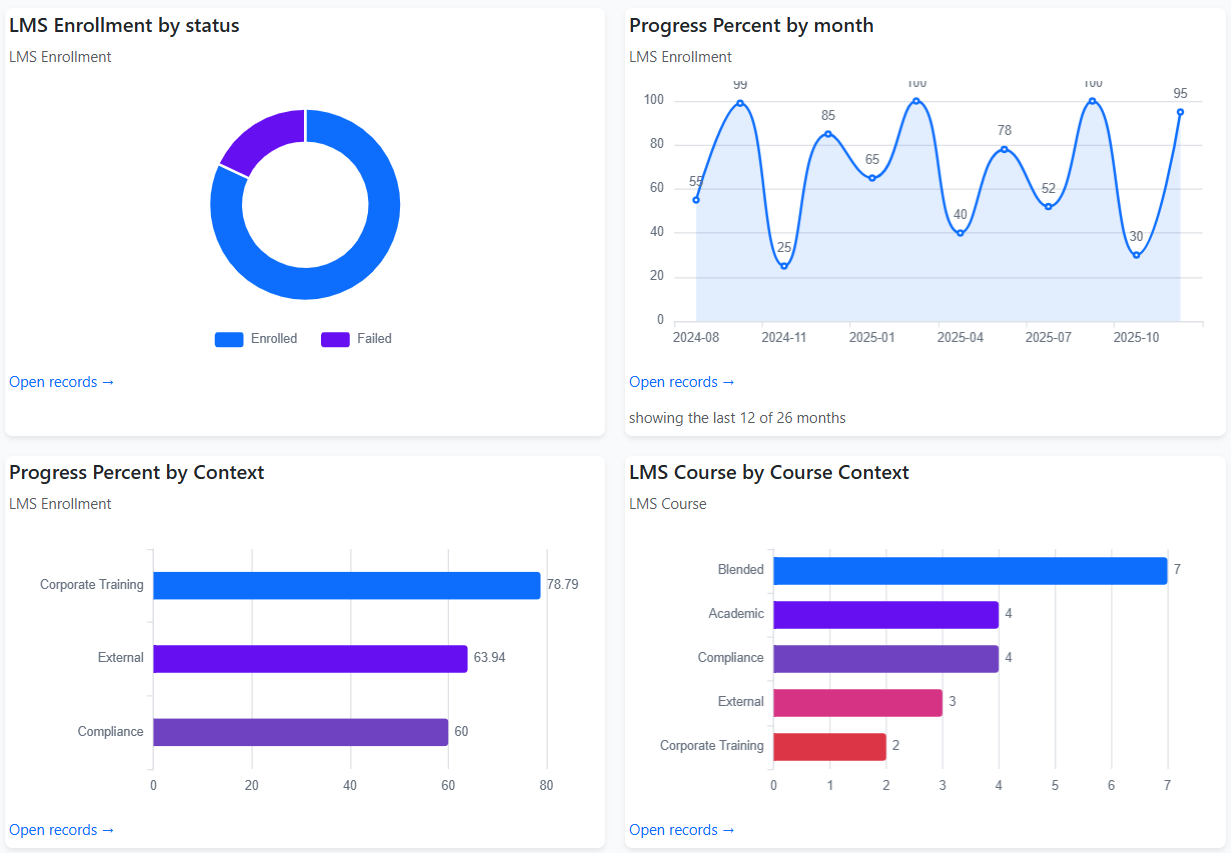This screenshot has height=853, width=1231.
Task: Click the Academic course bar
Action: pos(886,614)
